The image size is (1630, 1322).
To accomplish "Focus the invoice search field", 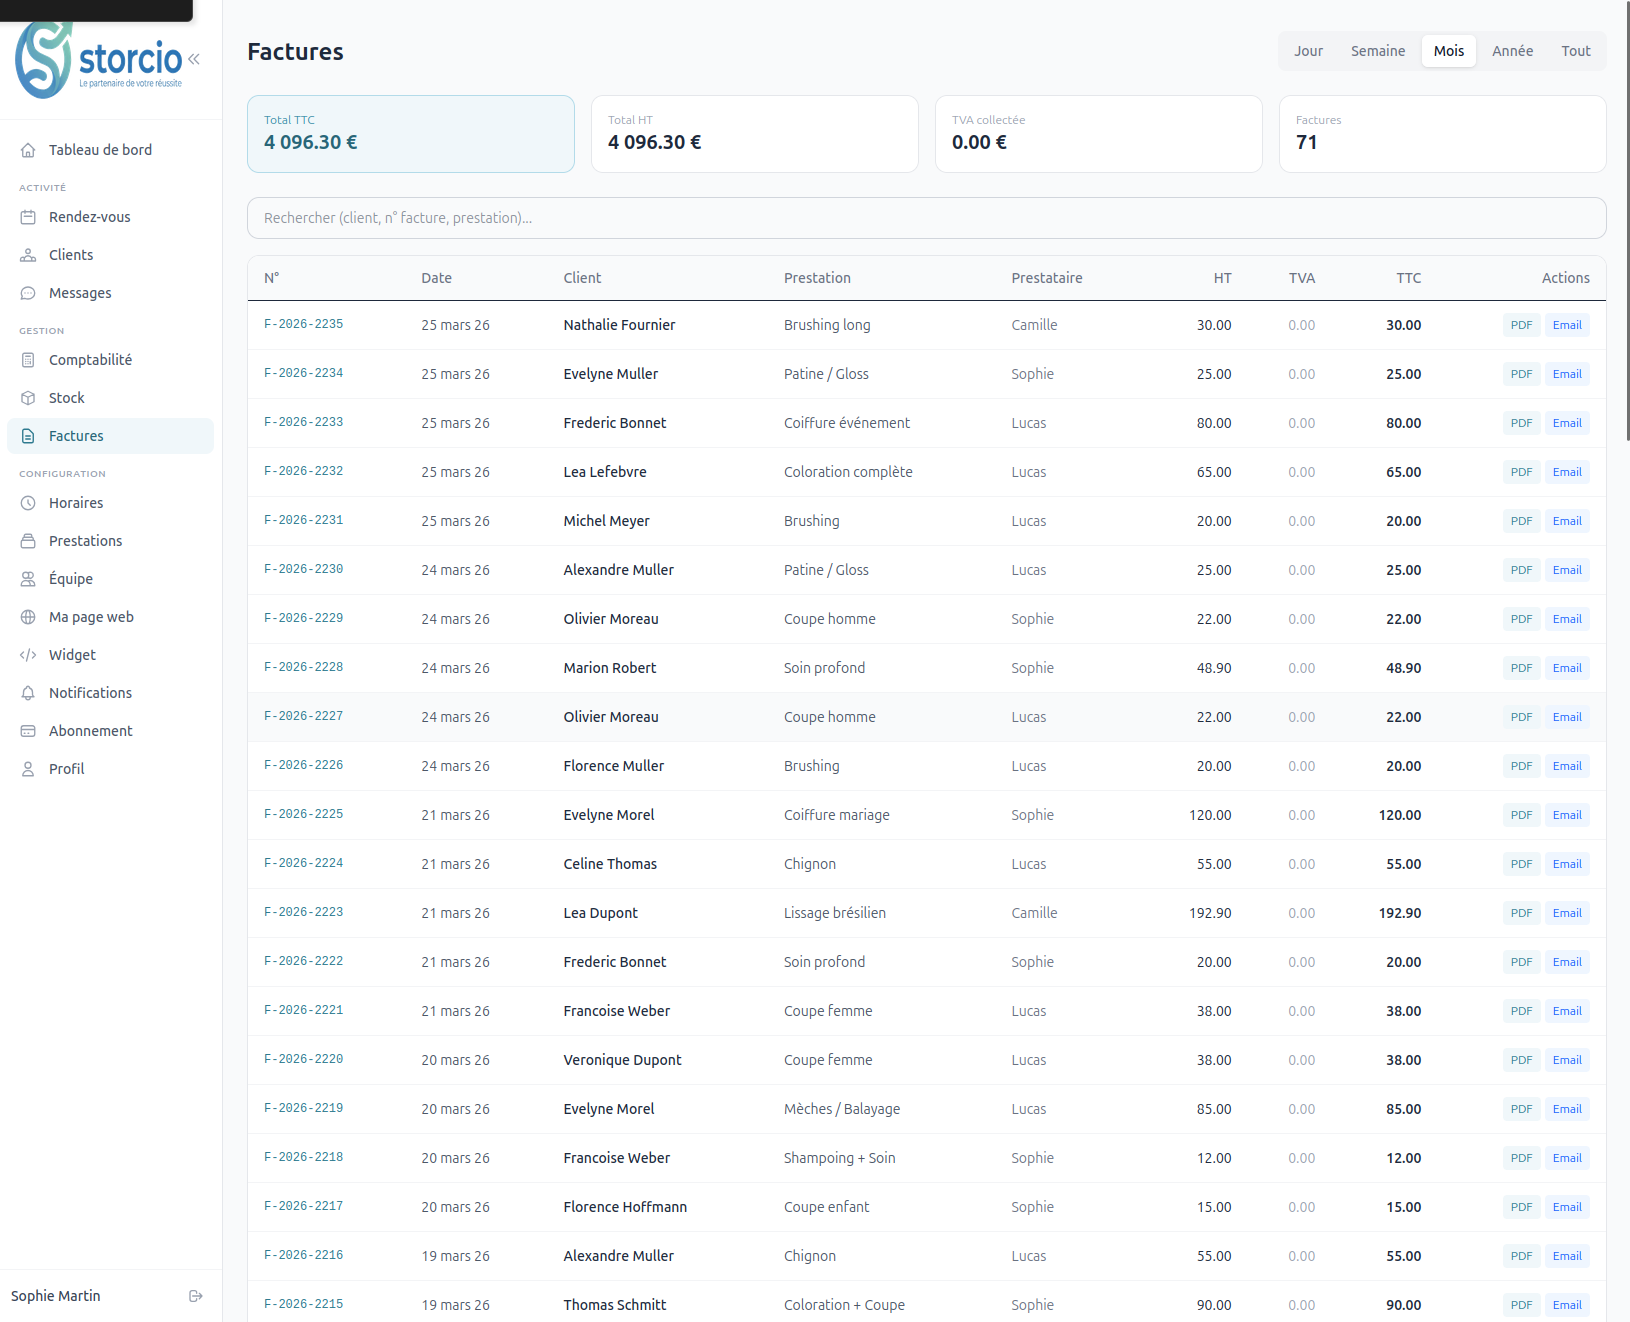I will [926, 218].
